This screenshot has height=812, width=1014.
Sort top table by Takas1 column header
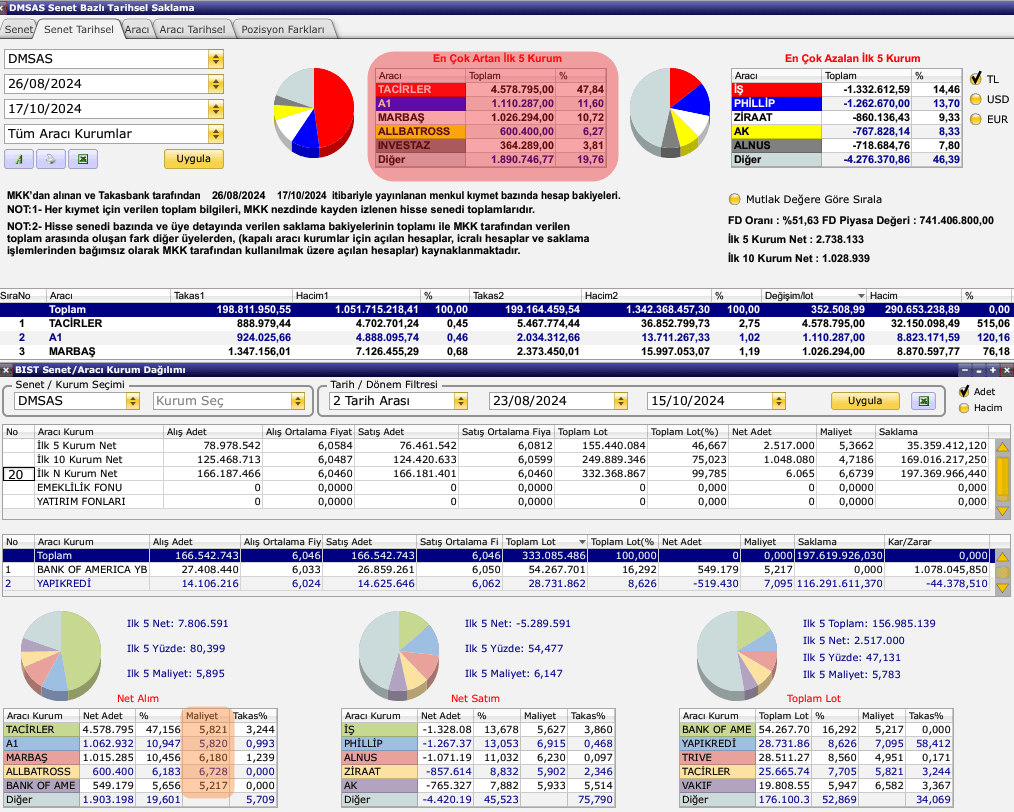tap(232, 295)
